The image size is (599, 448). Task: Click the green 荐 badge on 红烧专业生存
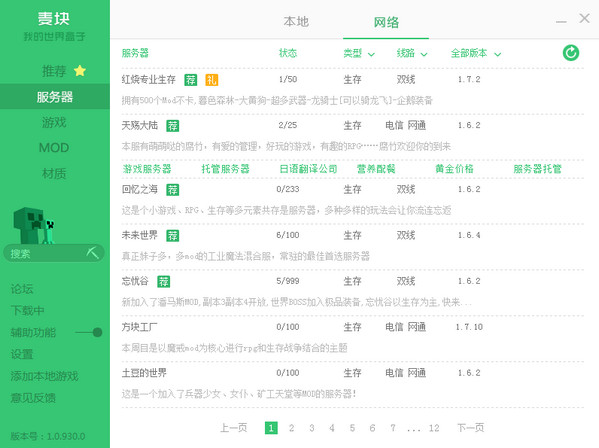pyautogui.click(x=191, y=79)
